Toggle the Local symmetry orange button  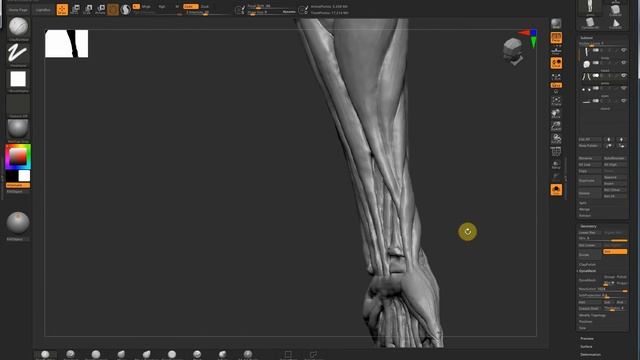556,63
